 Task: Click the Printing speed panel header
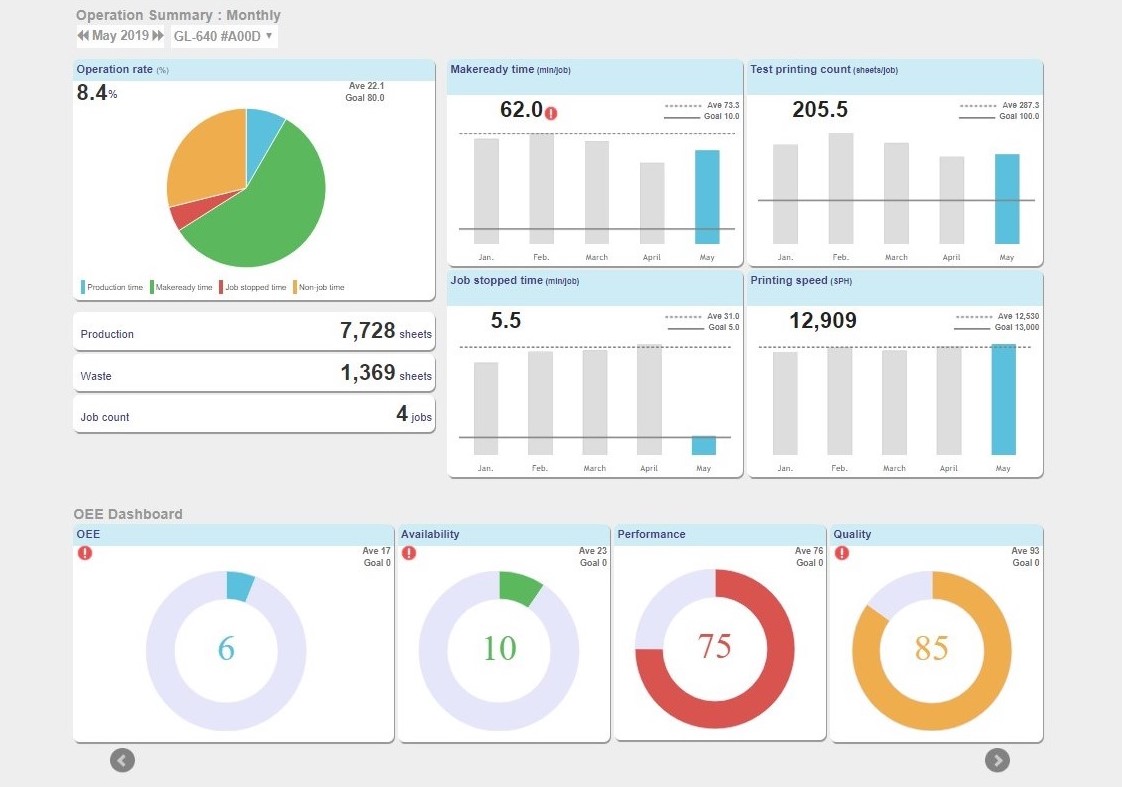pyautogui.click(x=895, y=288)
